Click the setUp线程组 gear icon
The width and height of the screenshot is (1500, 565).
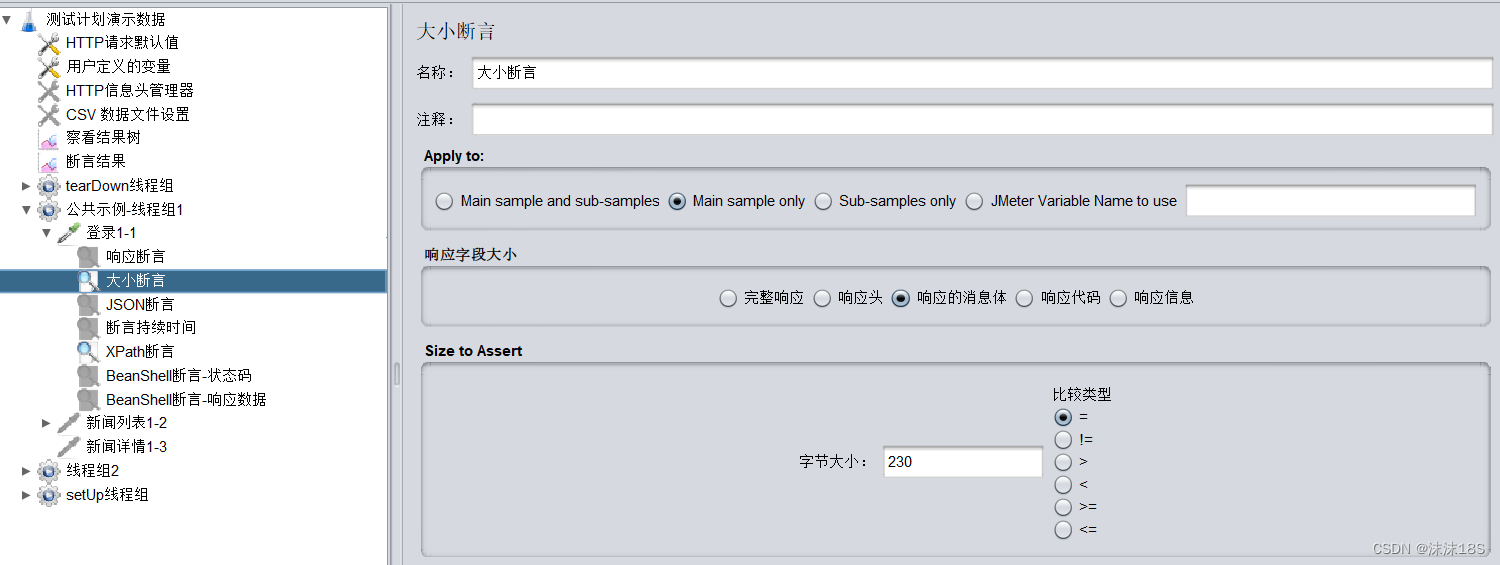tap(48, 495)
